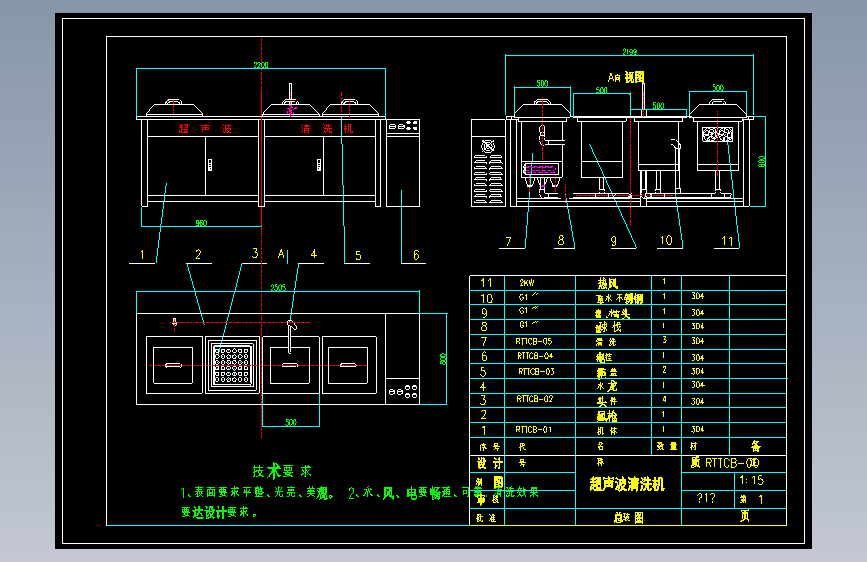Select the 2KW cell in parts table
The image size is (867, 562).
click(x=526, y=283)
